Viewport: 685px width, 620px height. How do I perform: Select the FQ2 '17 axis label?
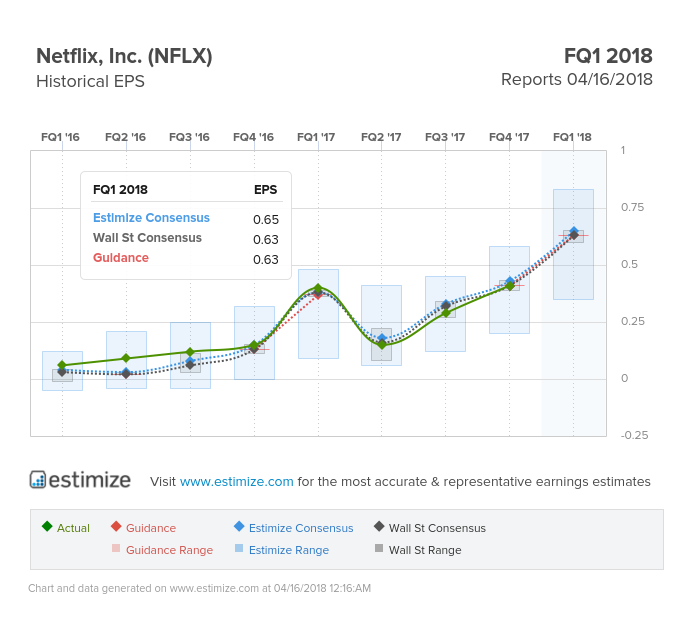pyautogui.click(x=381, y=137)
